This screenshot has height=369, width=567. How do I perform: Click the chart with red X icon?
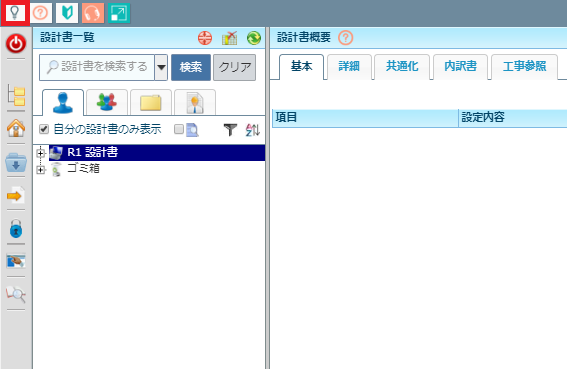230,38
